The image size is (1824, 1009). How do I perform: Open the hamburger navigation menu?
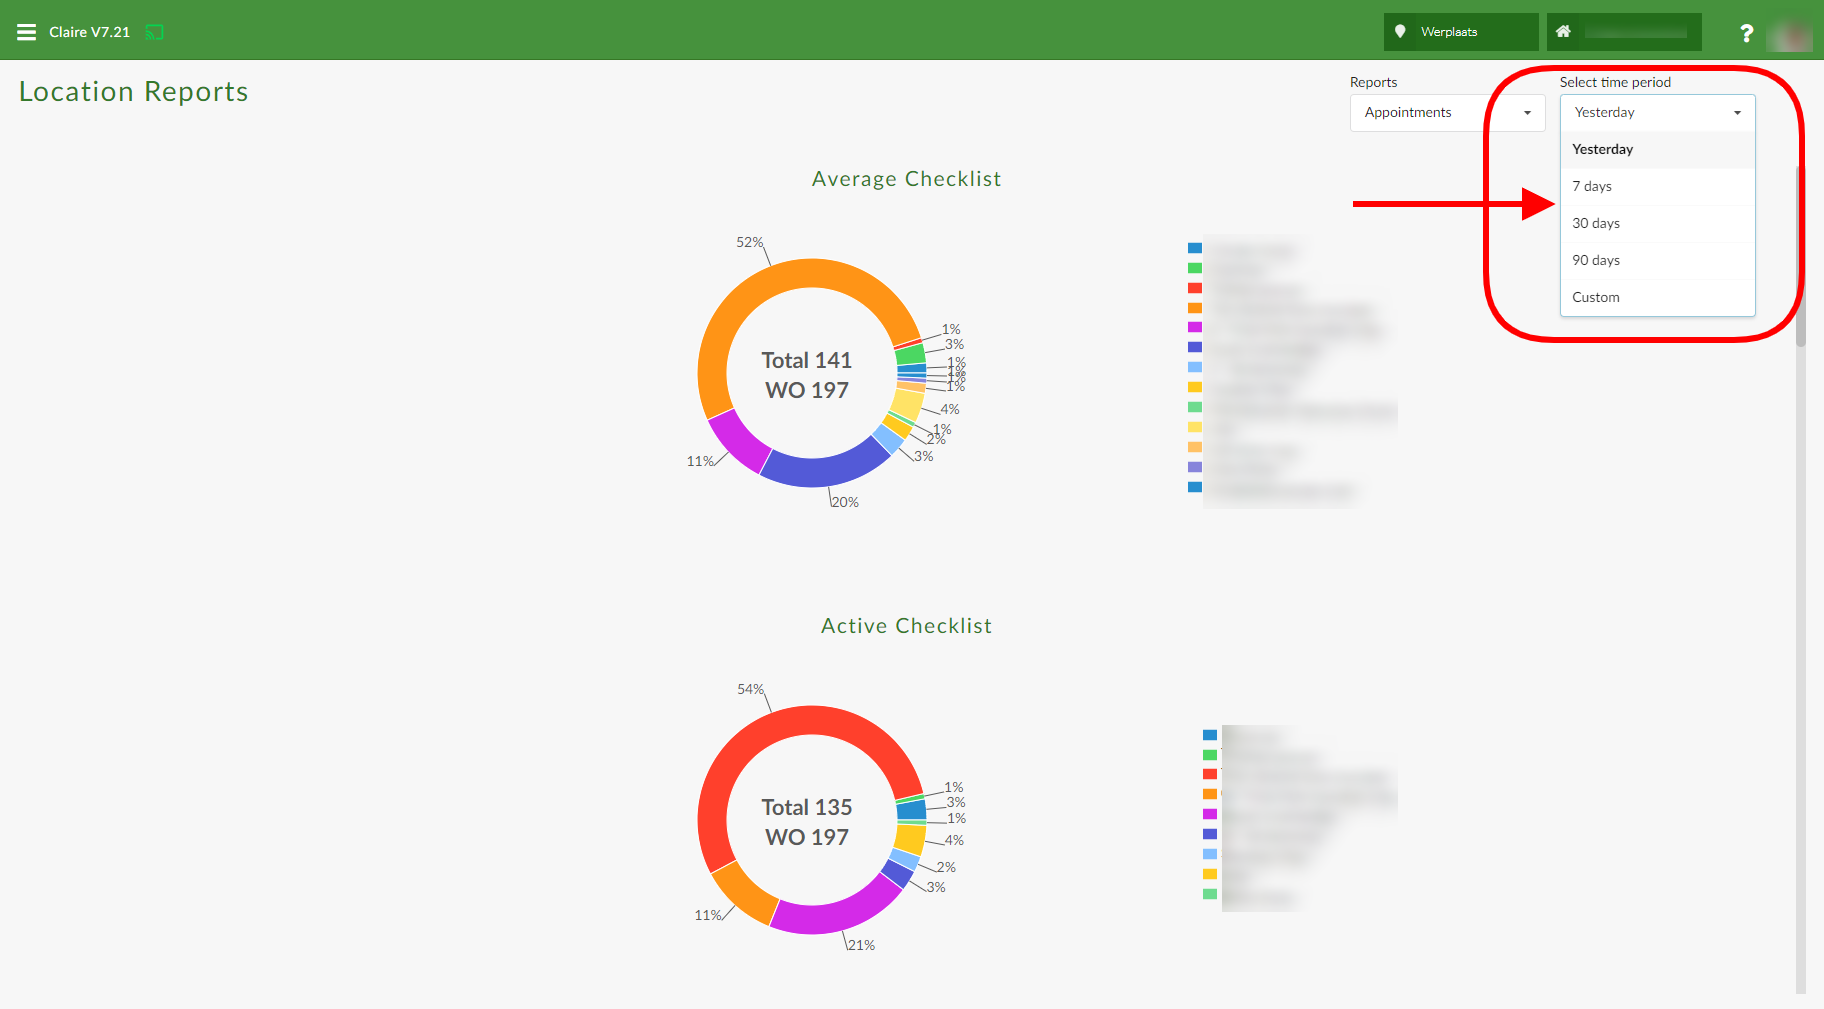(27, 32)
